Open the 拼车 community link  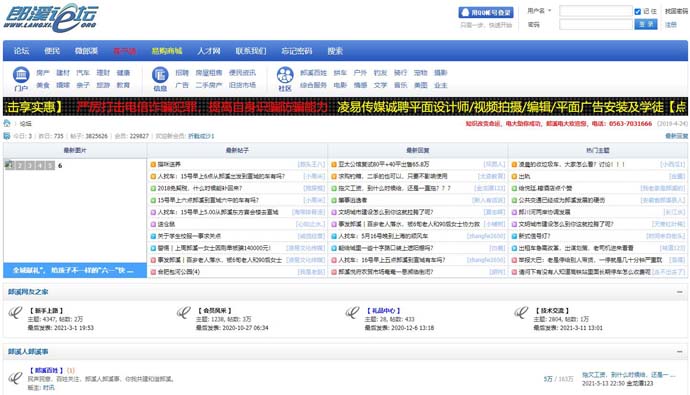(340, 73)
